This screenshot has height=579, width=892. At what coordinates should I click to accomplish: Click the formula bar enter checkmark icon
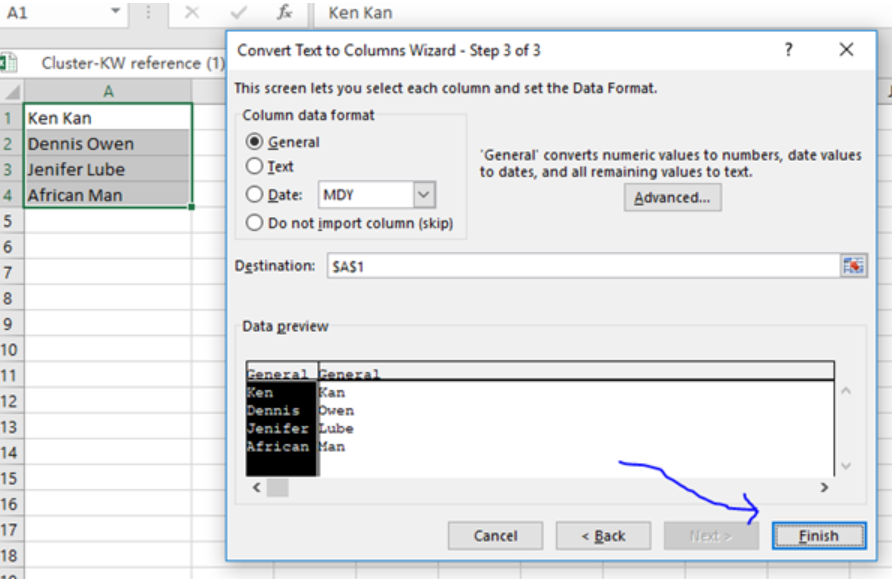coord(238,13)
